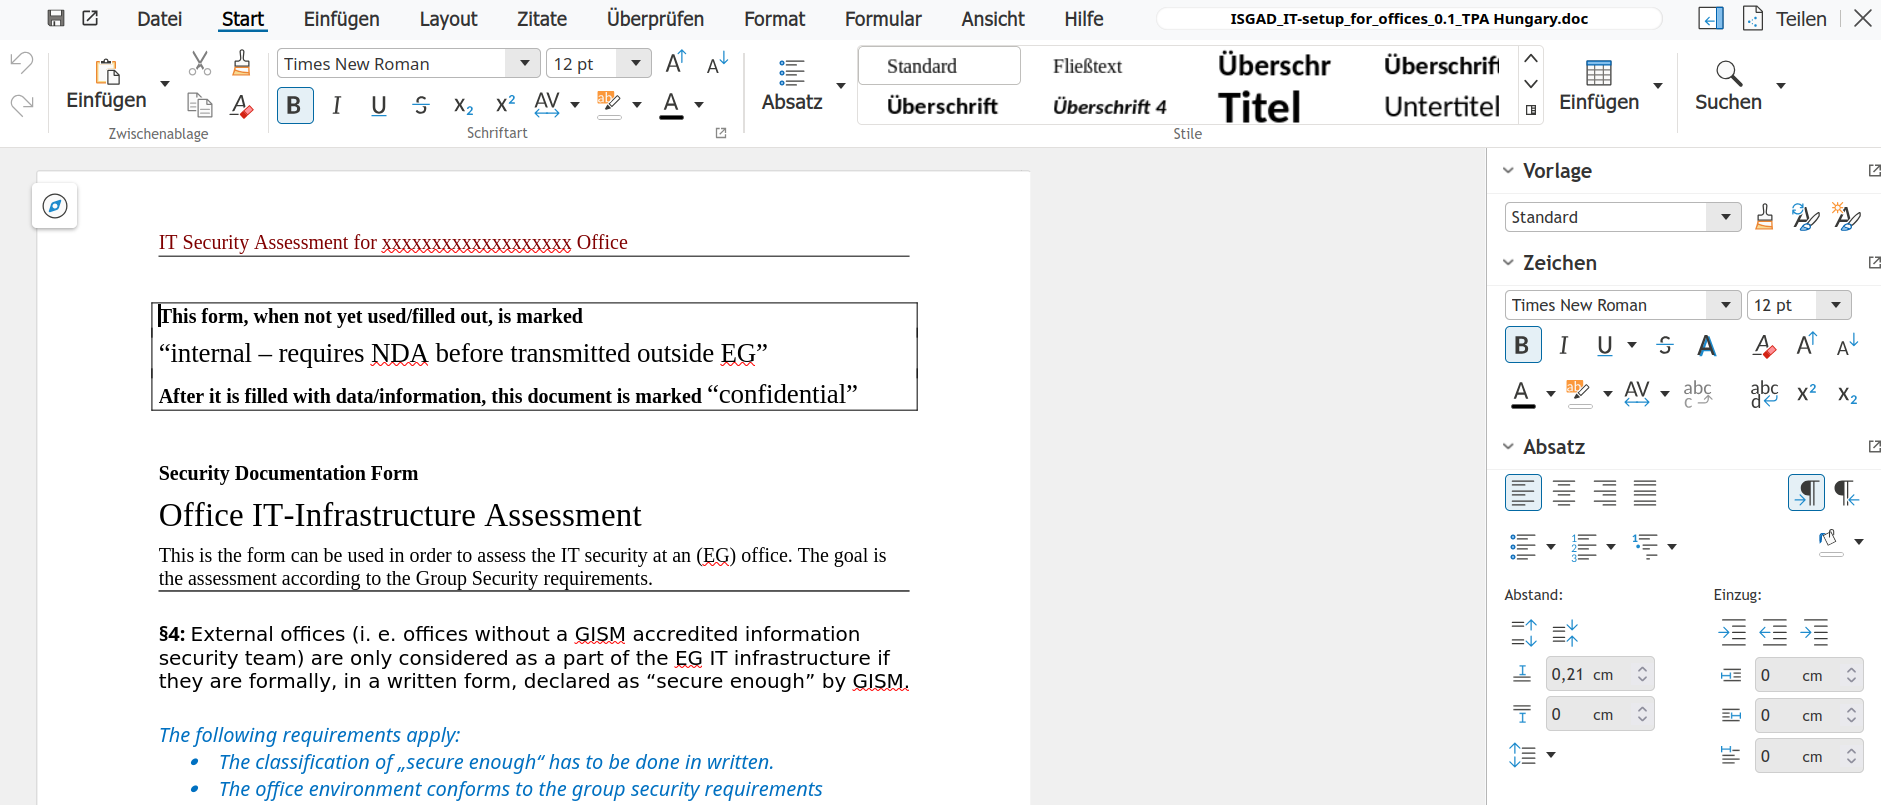Click the Save document icon
The width and height of the screenshot is (1881, 805).
[x=56, y=18]
